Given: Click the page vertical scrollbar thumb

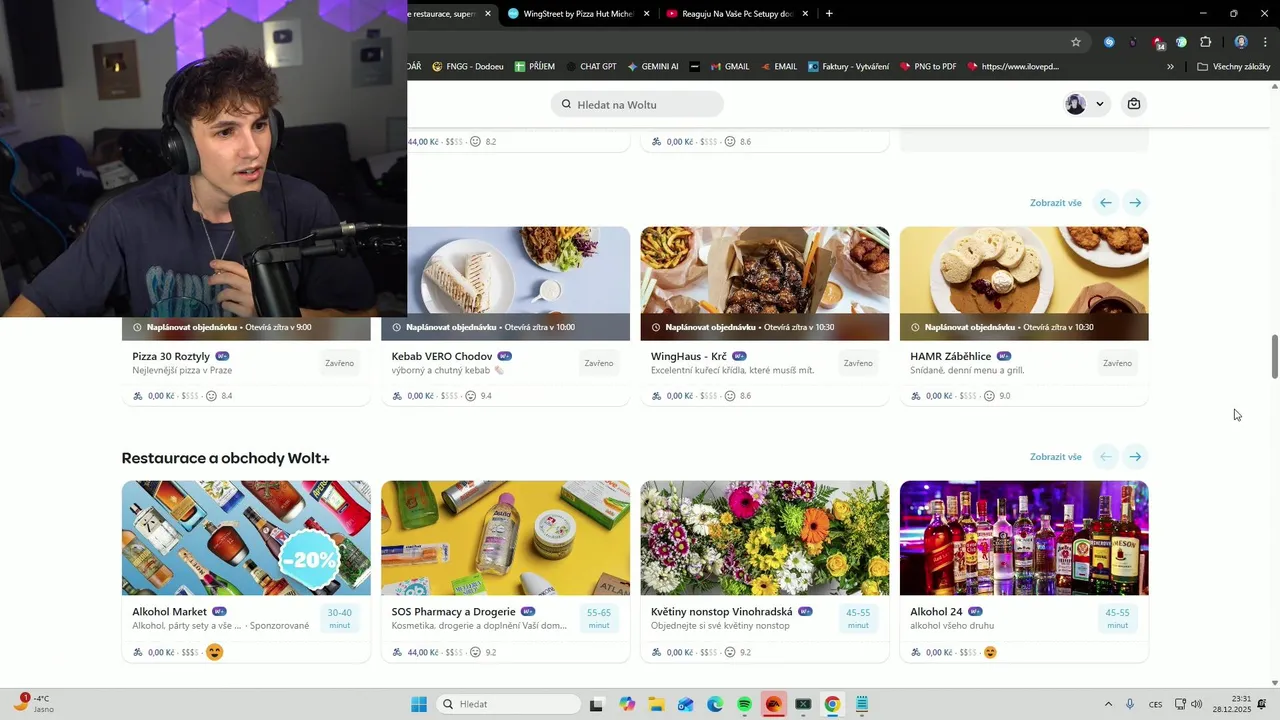Looking at the screenshot, I should pyautogui.click(x=1274, y=357).
